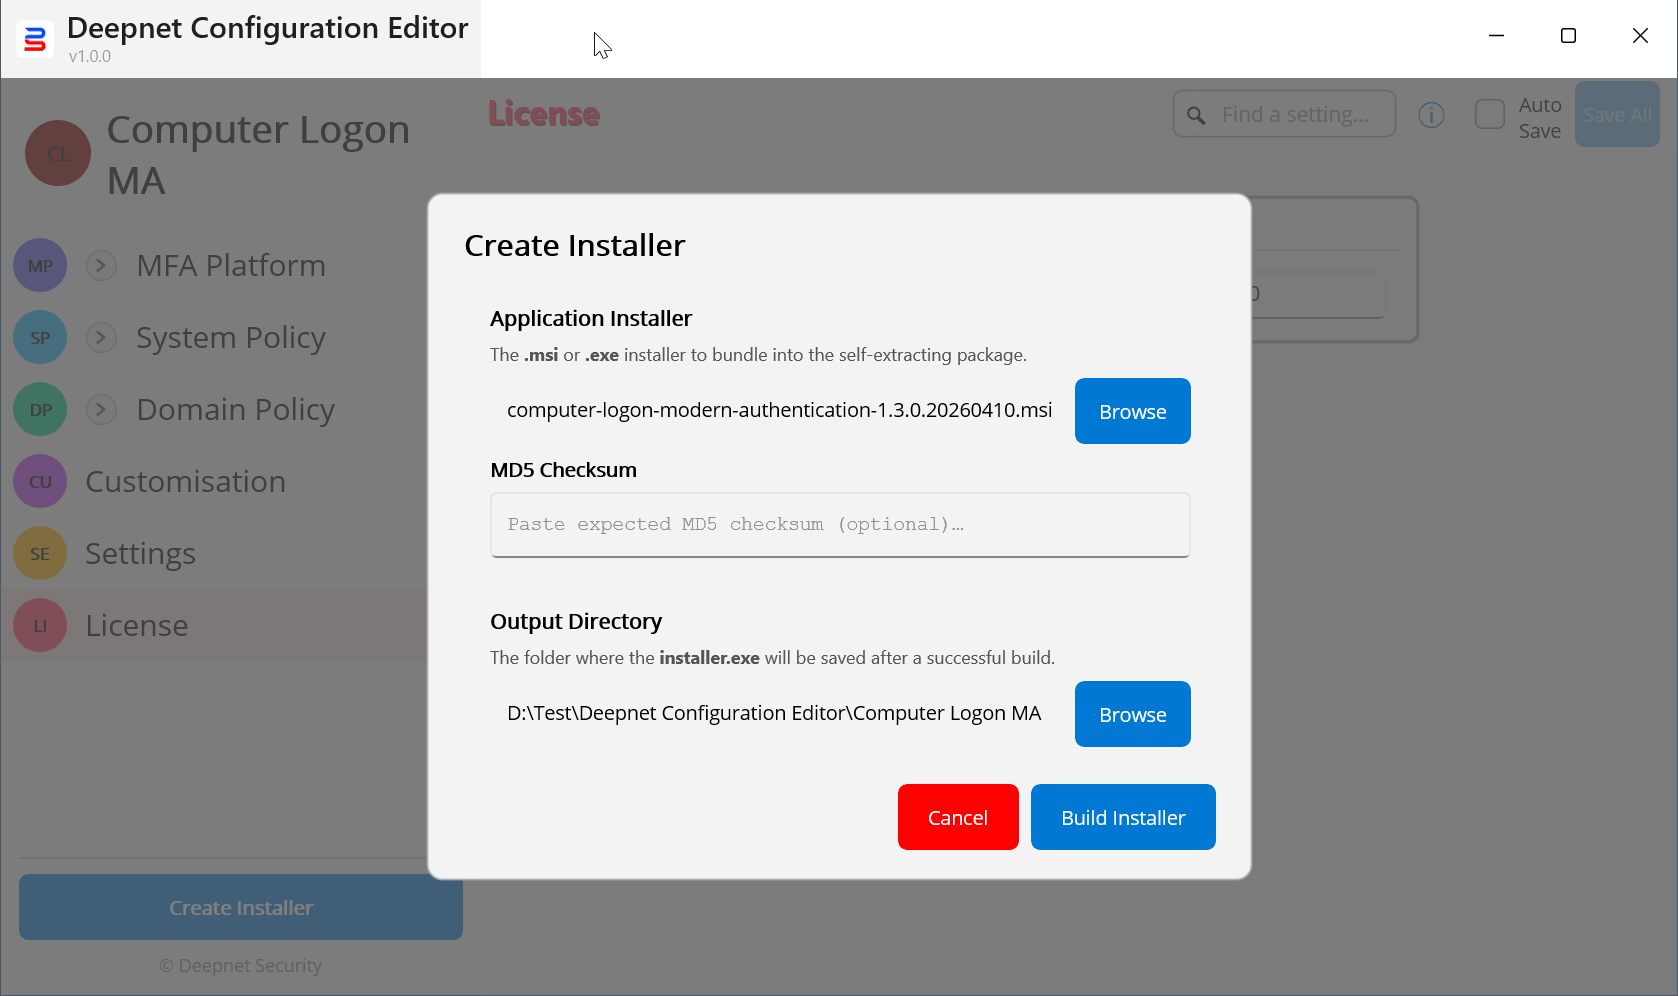The image size is (1678, 996).
Task: Open the Settings section in sidebar
Action: pyautogui.click(x=140, y=554)
